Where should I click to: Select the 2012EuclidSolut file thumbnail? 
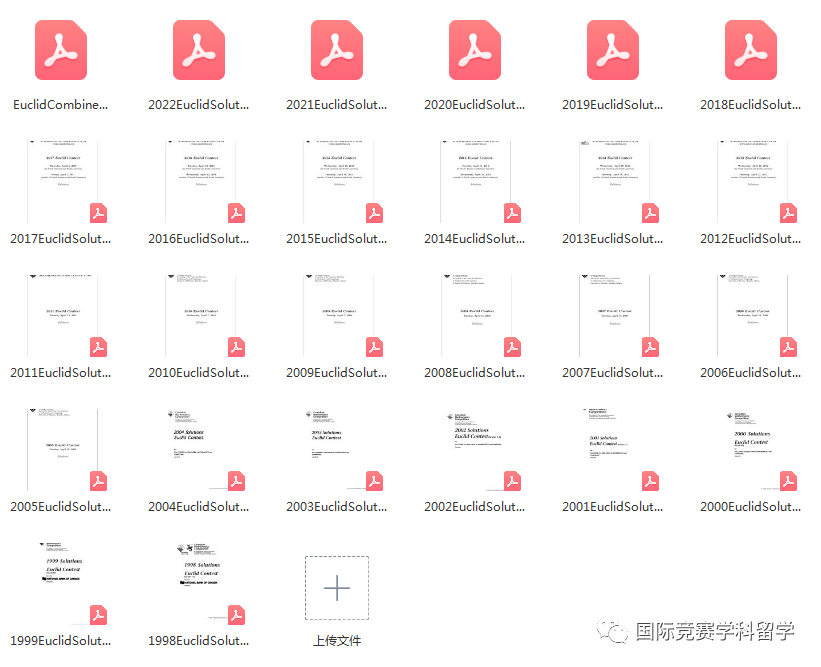tap(752, 182)
